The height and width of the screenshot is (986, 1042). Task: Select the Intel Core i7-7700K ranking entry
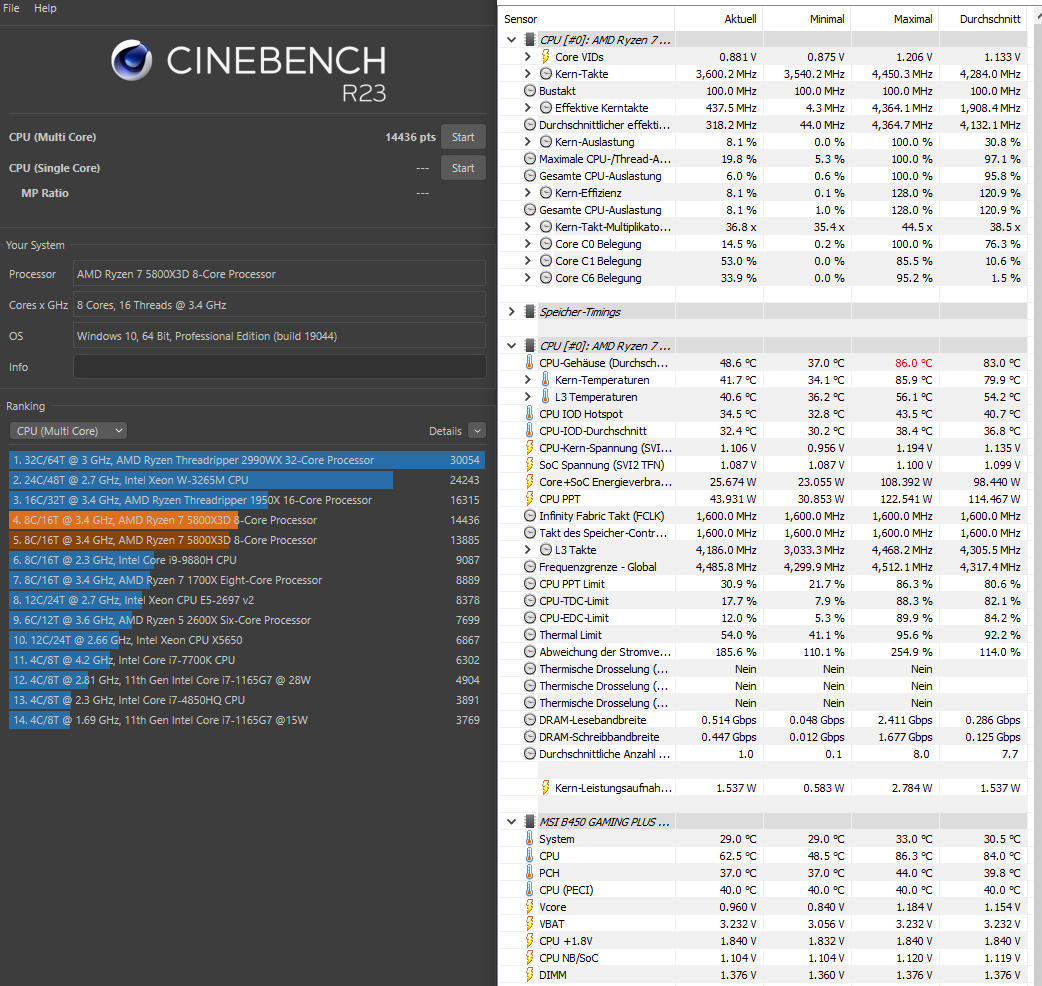pyautogui.click(x=247, y=660)
